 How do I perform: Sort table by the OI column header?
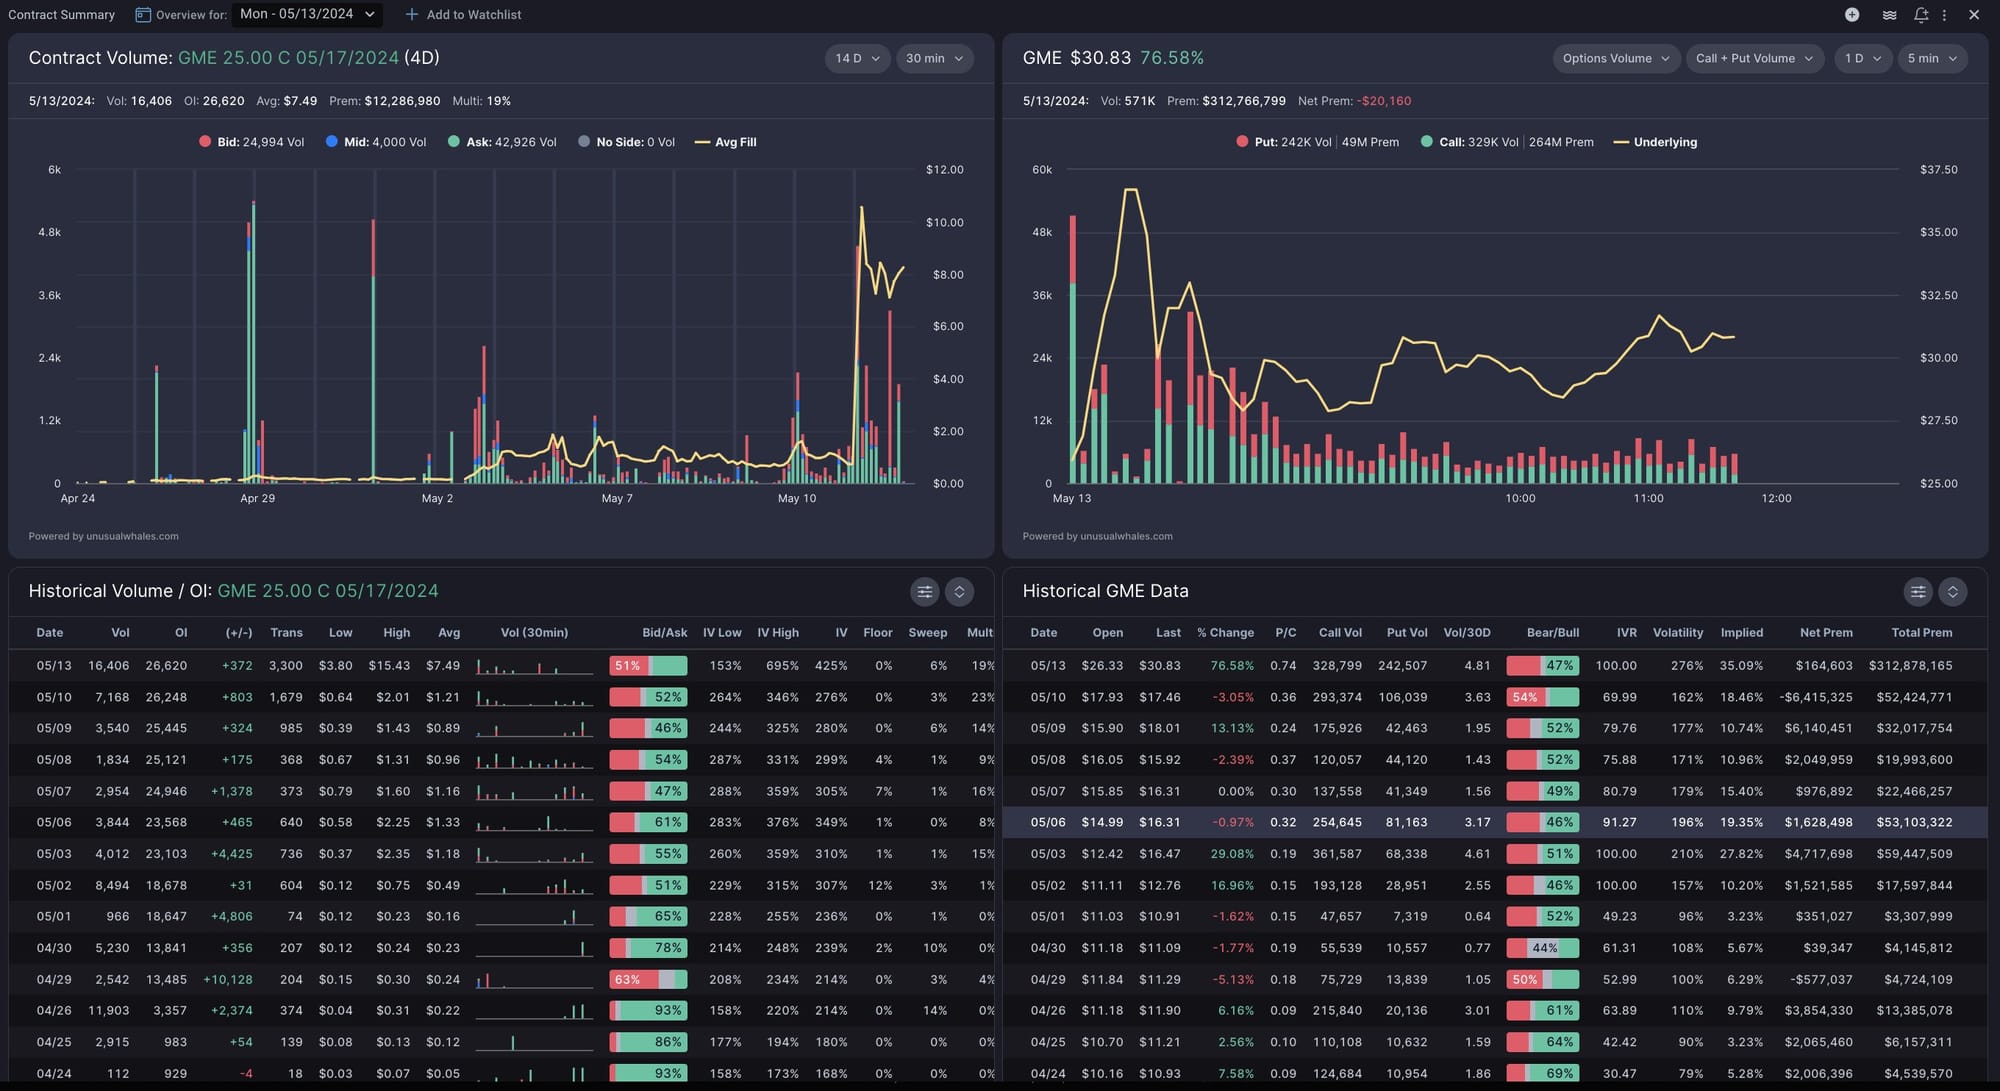coord(181,632)
